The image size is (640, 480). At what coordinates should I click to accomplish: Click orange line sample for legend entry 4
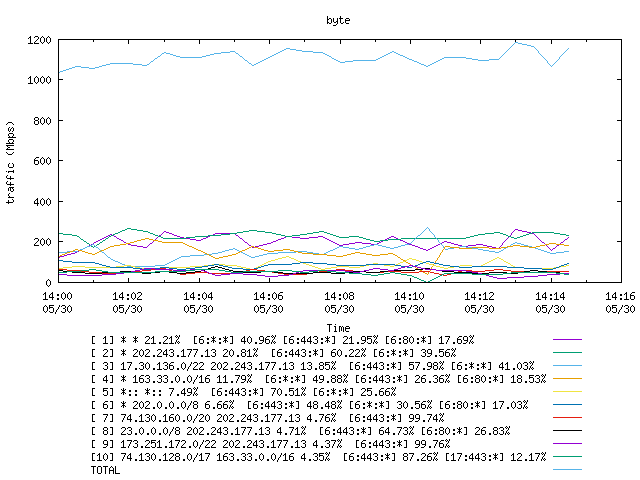(567, 379)
